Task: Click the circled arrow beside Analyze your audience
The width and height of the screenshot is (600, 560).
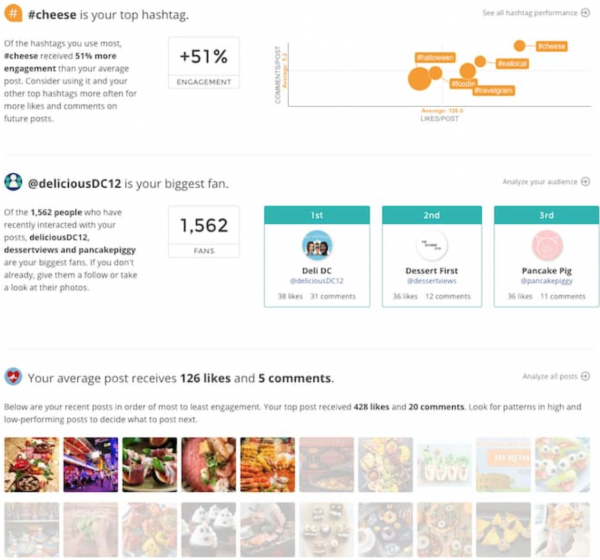Action: pyautogui.click(x=585, y=182)
